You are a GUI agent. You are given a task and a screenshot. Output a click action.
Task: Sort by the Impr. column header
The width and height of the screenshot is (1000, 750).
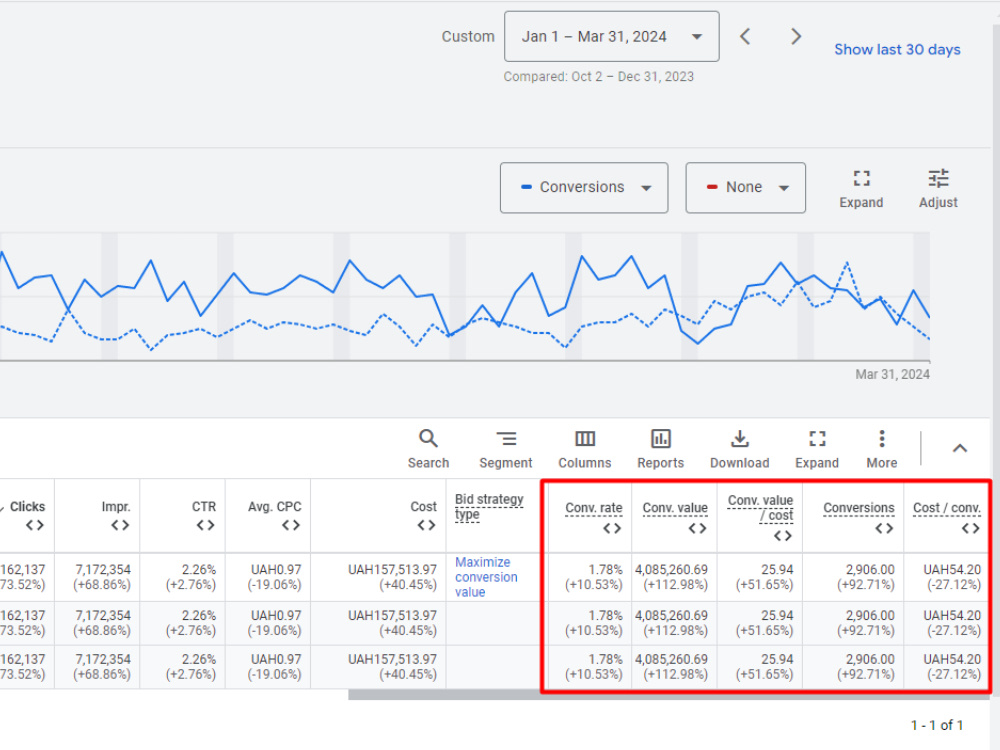(115, 506)
